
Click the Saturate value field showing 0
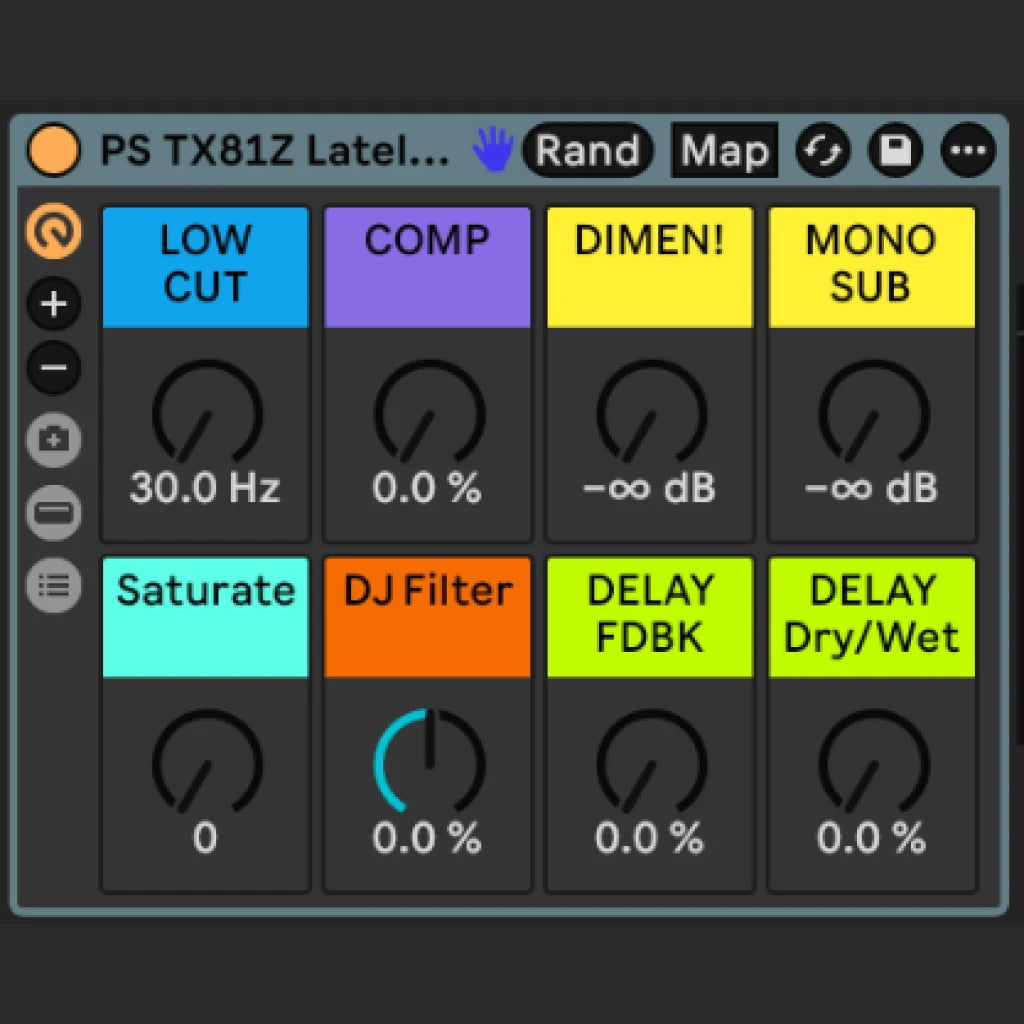click(x=205, y=839)
